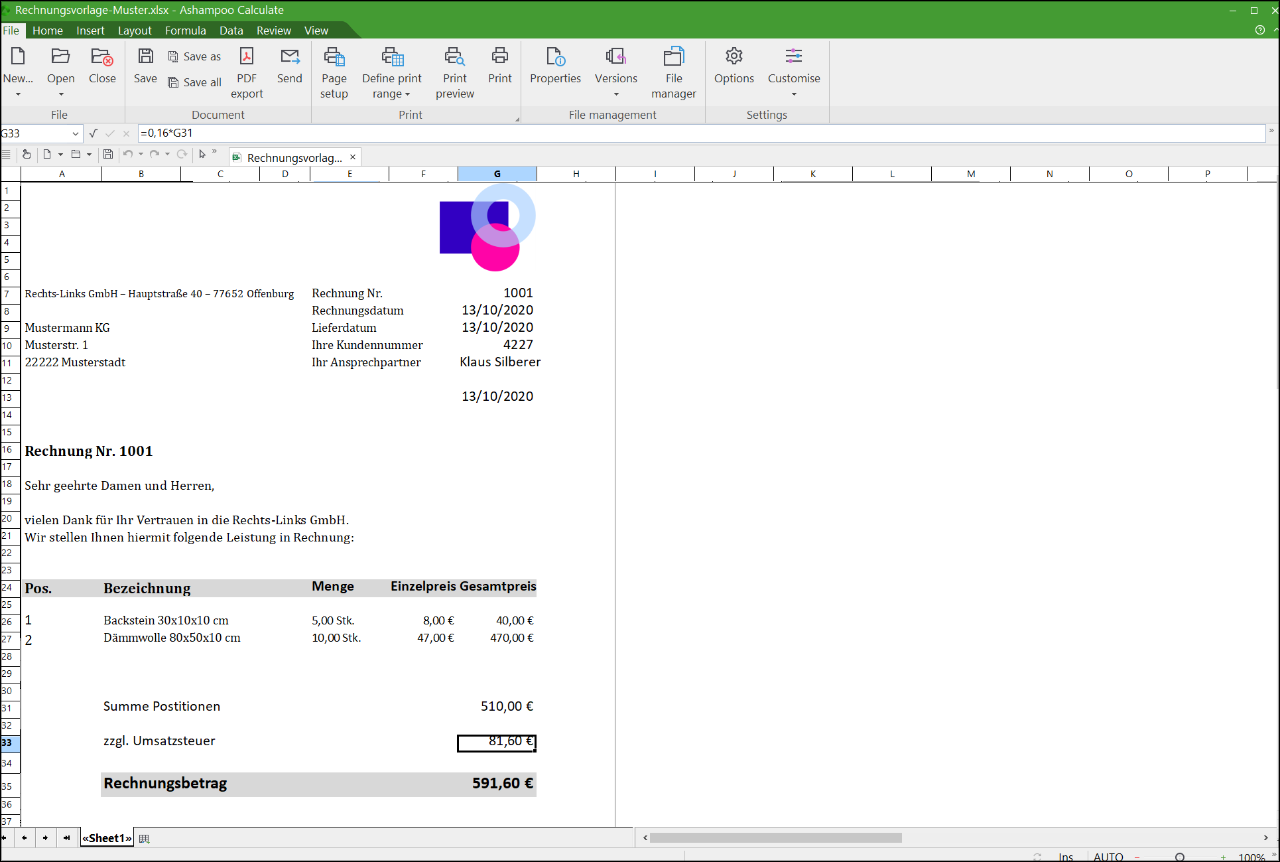Click the Close document icon in ribbon
The width and height of the screenshot is (1280, 862).
click(102, 56)
